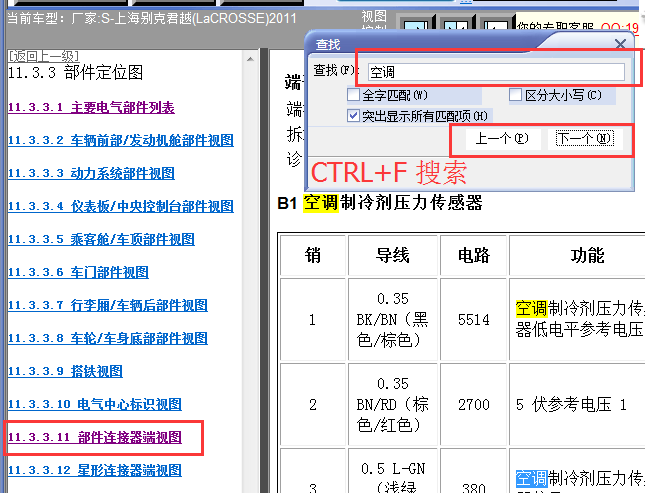This screenshot has height=493, width=645.
Task: Click the 电路 column header
Action: (x=473, y=255)
